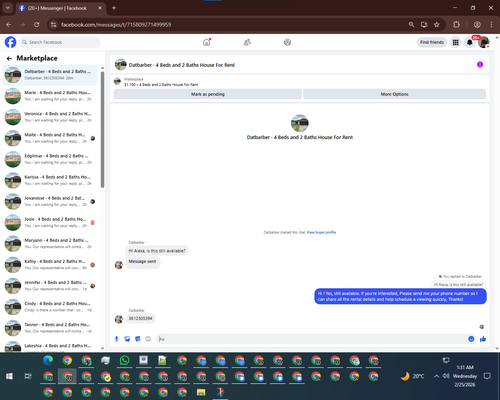Click the Windows Start button
The image size is (500, 400).
9,376
